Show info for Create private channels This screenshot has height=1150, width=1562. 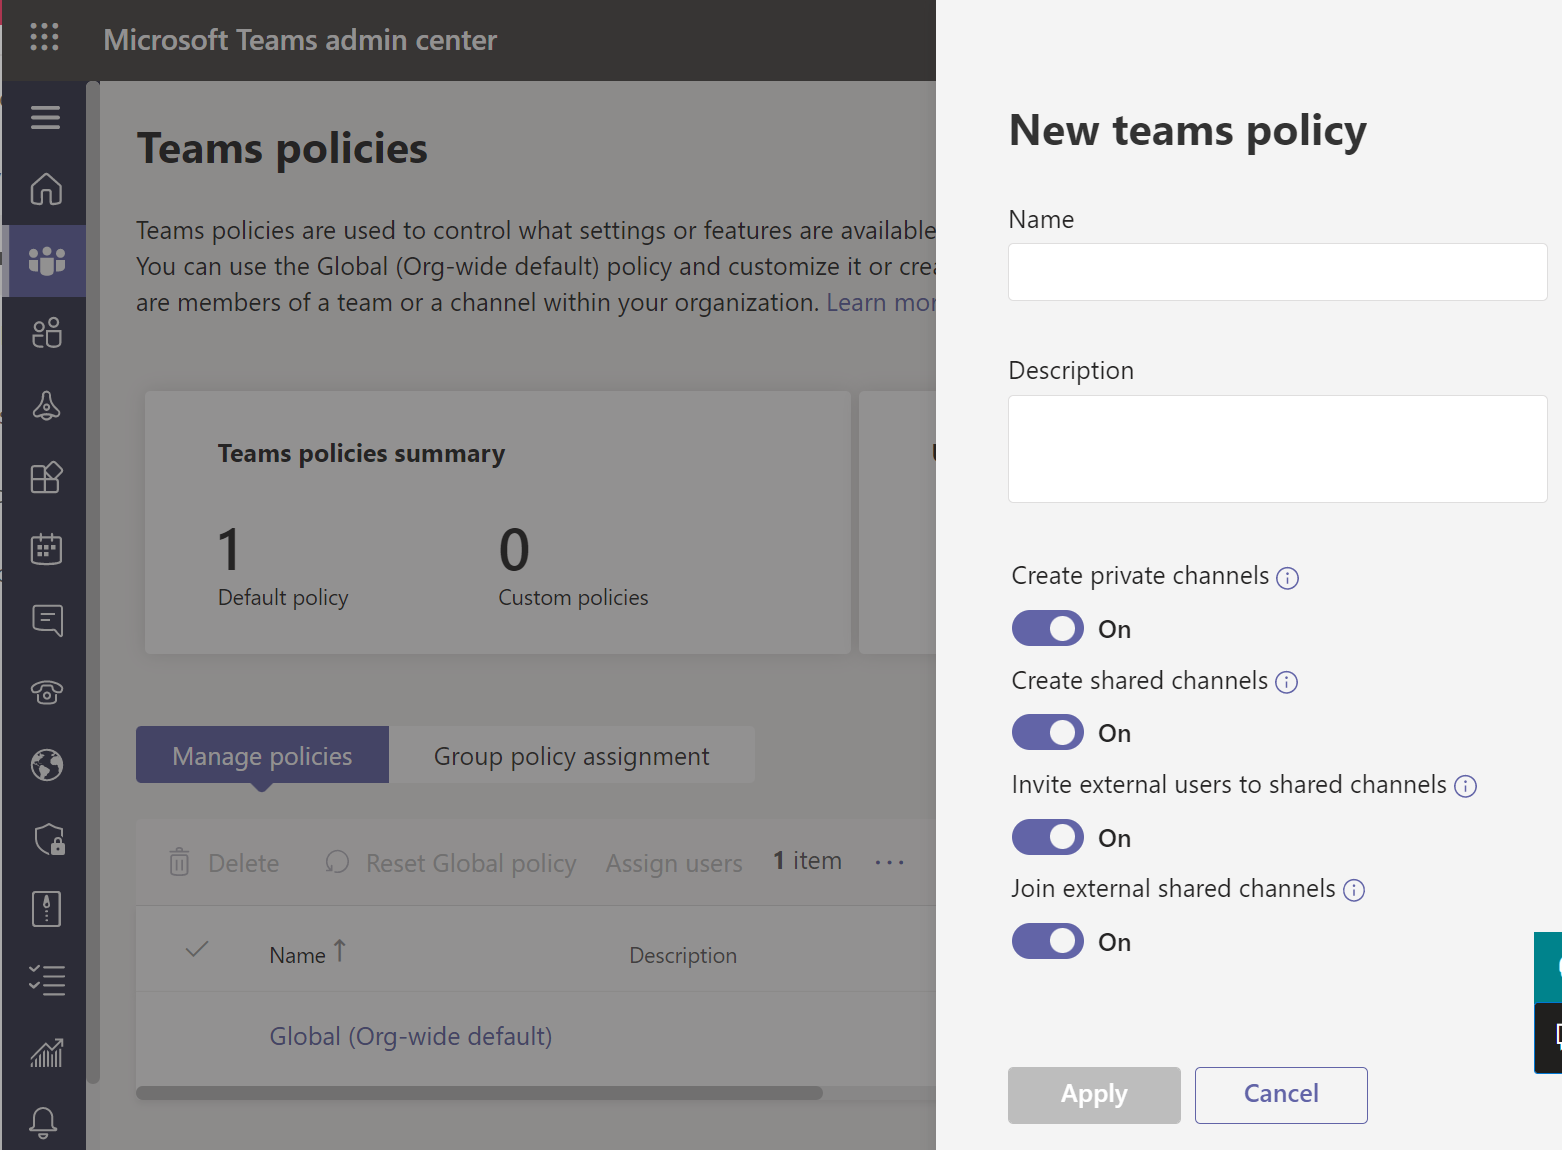click(1288, 578)
